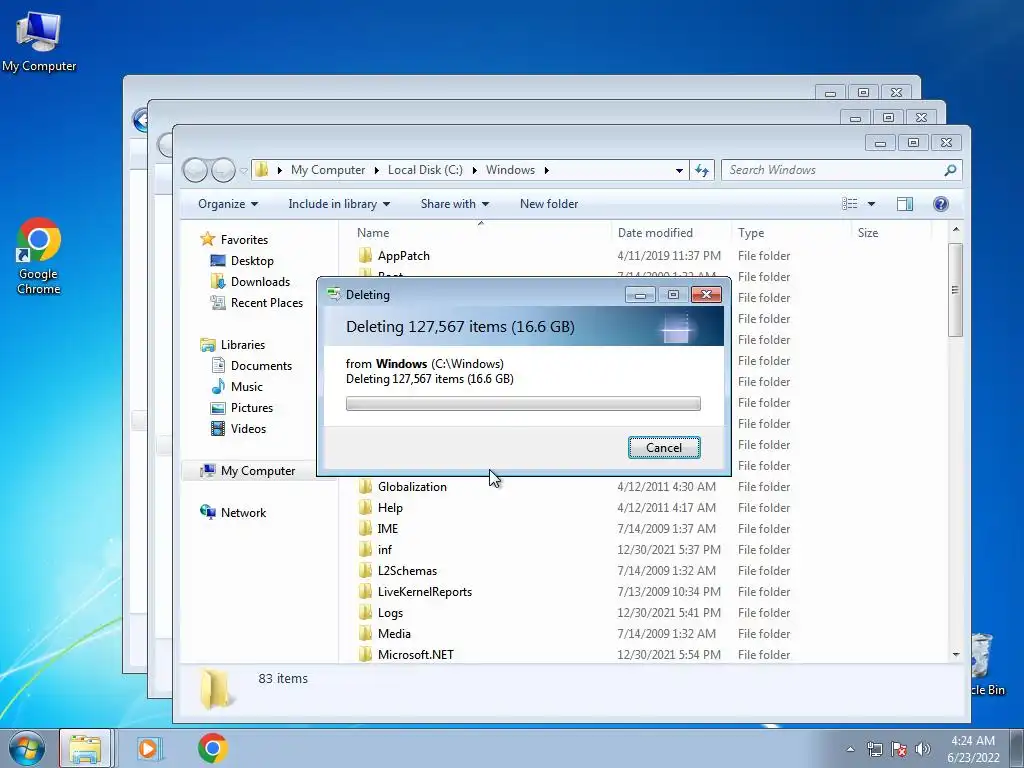Open Include in library menu

coord(339,204)
